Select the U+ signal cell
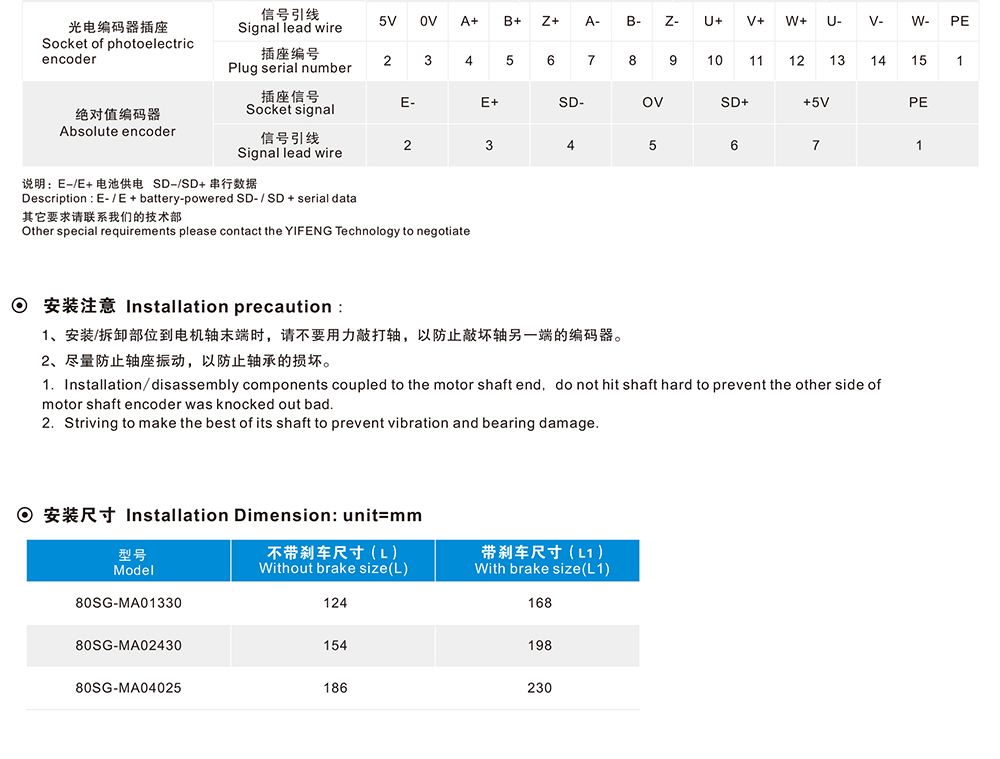Viewport: 1000px width, 759px height. [713, 21]
